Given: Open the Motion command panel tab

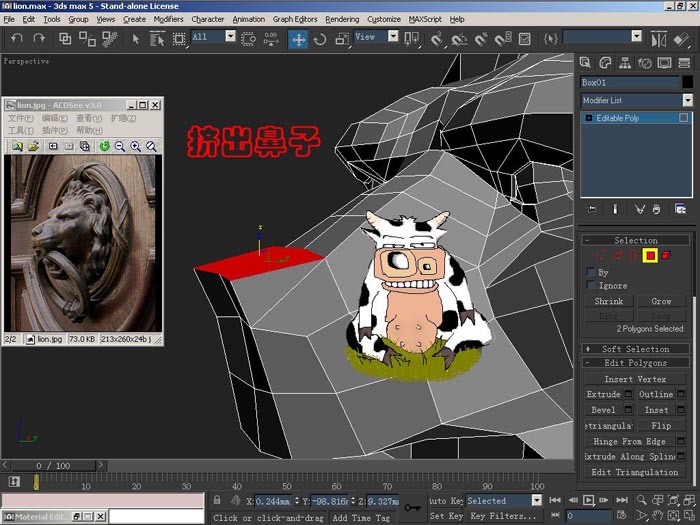Looking at the screenshot, I should pyautogui.click(x=645, y=62).
